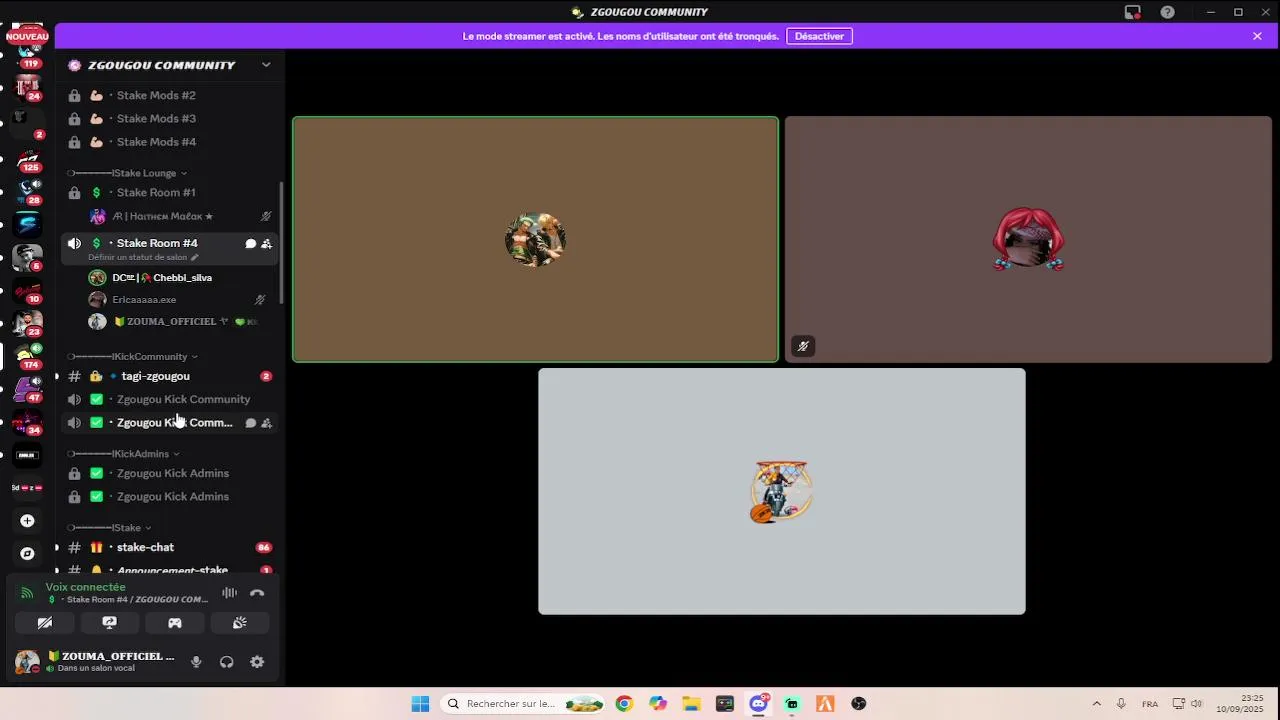Open server with 174 badge
The width and height of the screenshot is (1280, 720).
tap(28, 356)
